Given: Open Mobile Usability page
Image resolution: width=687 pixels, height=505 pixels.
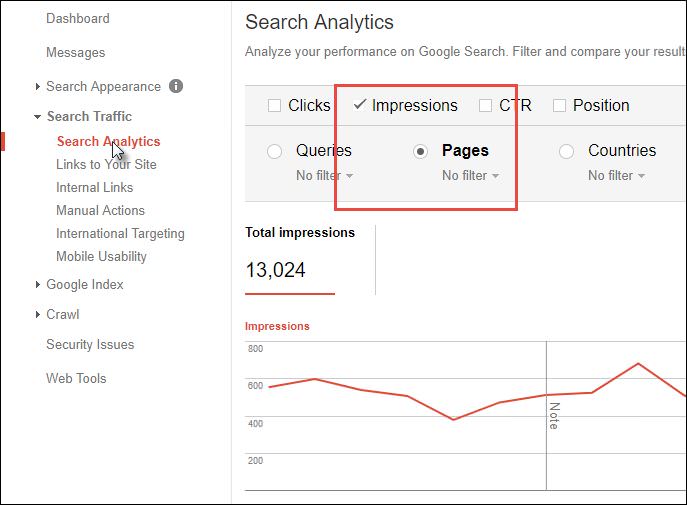Looking at the screenshot, I should click(101, 256).
